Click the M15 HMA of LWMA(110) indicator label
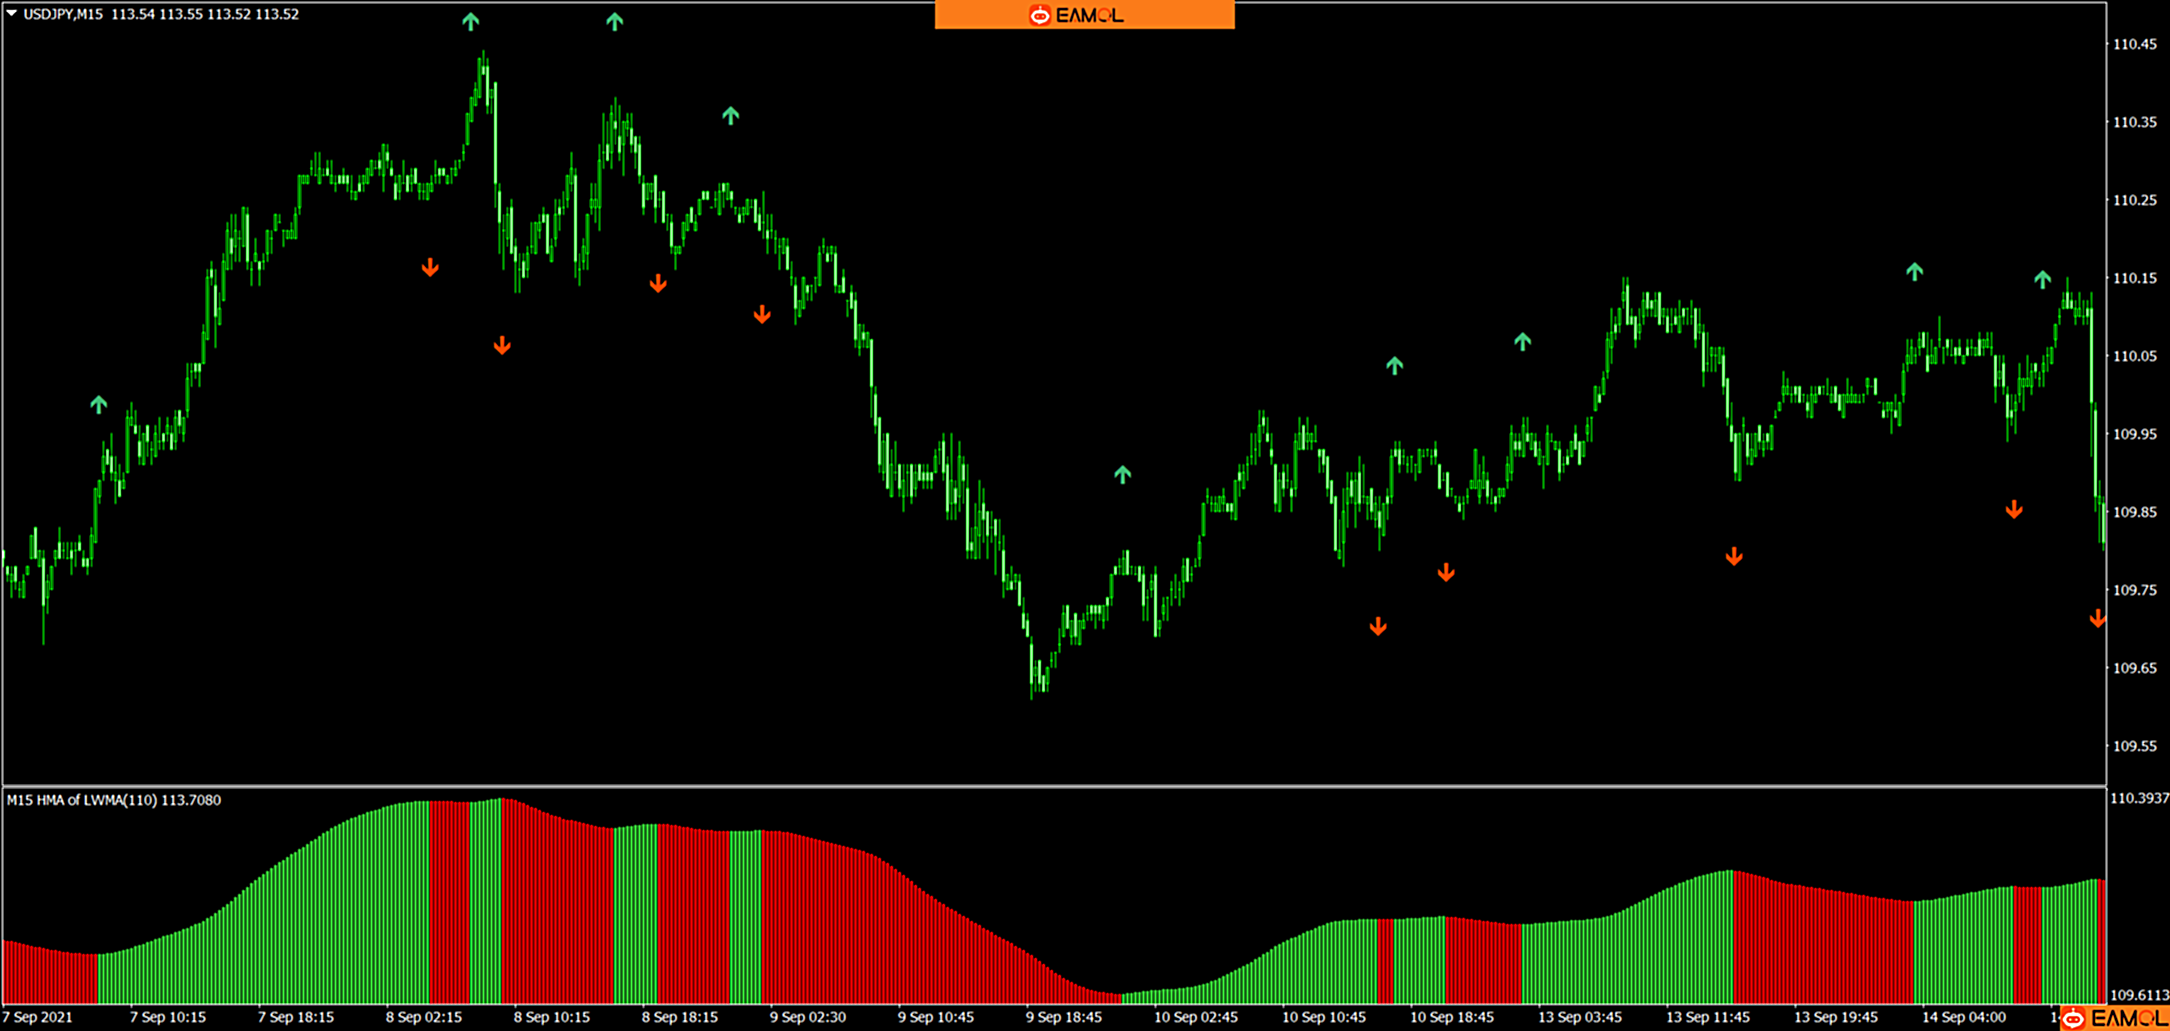 click(x=114, y=800)
